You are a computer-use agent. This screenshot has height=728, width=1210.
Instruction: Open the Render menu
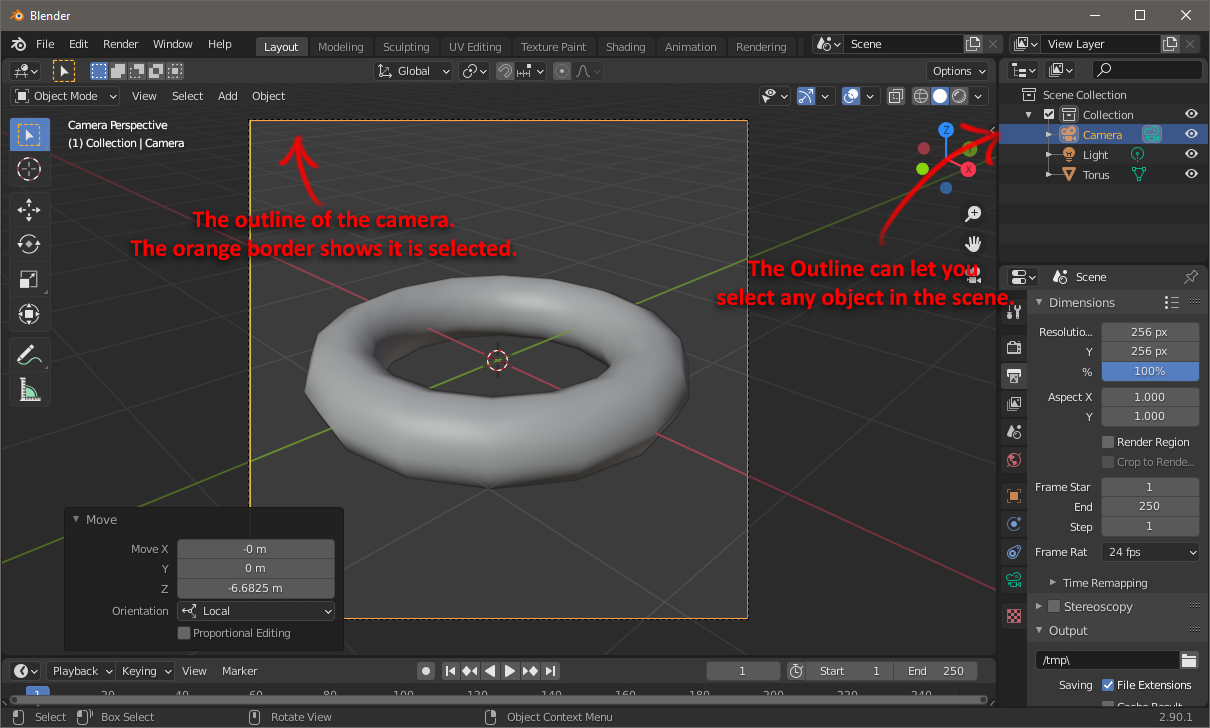121,44
